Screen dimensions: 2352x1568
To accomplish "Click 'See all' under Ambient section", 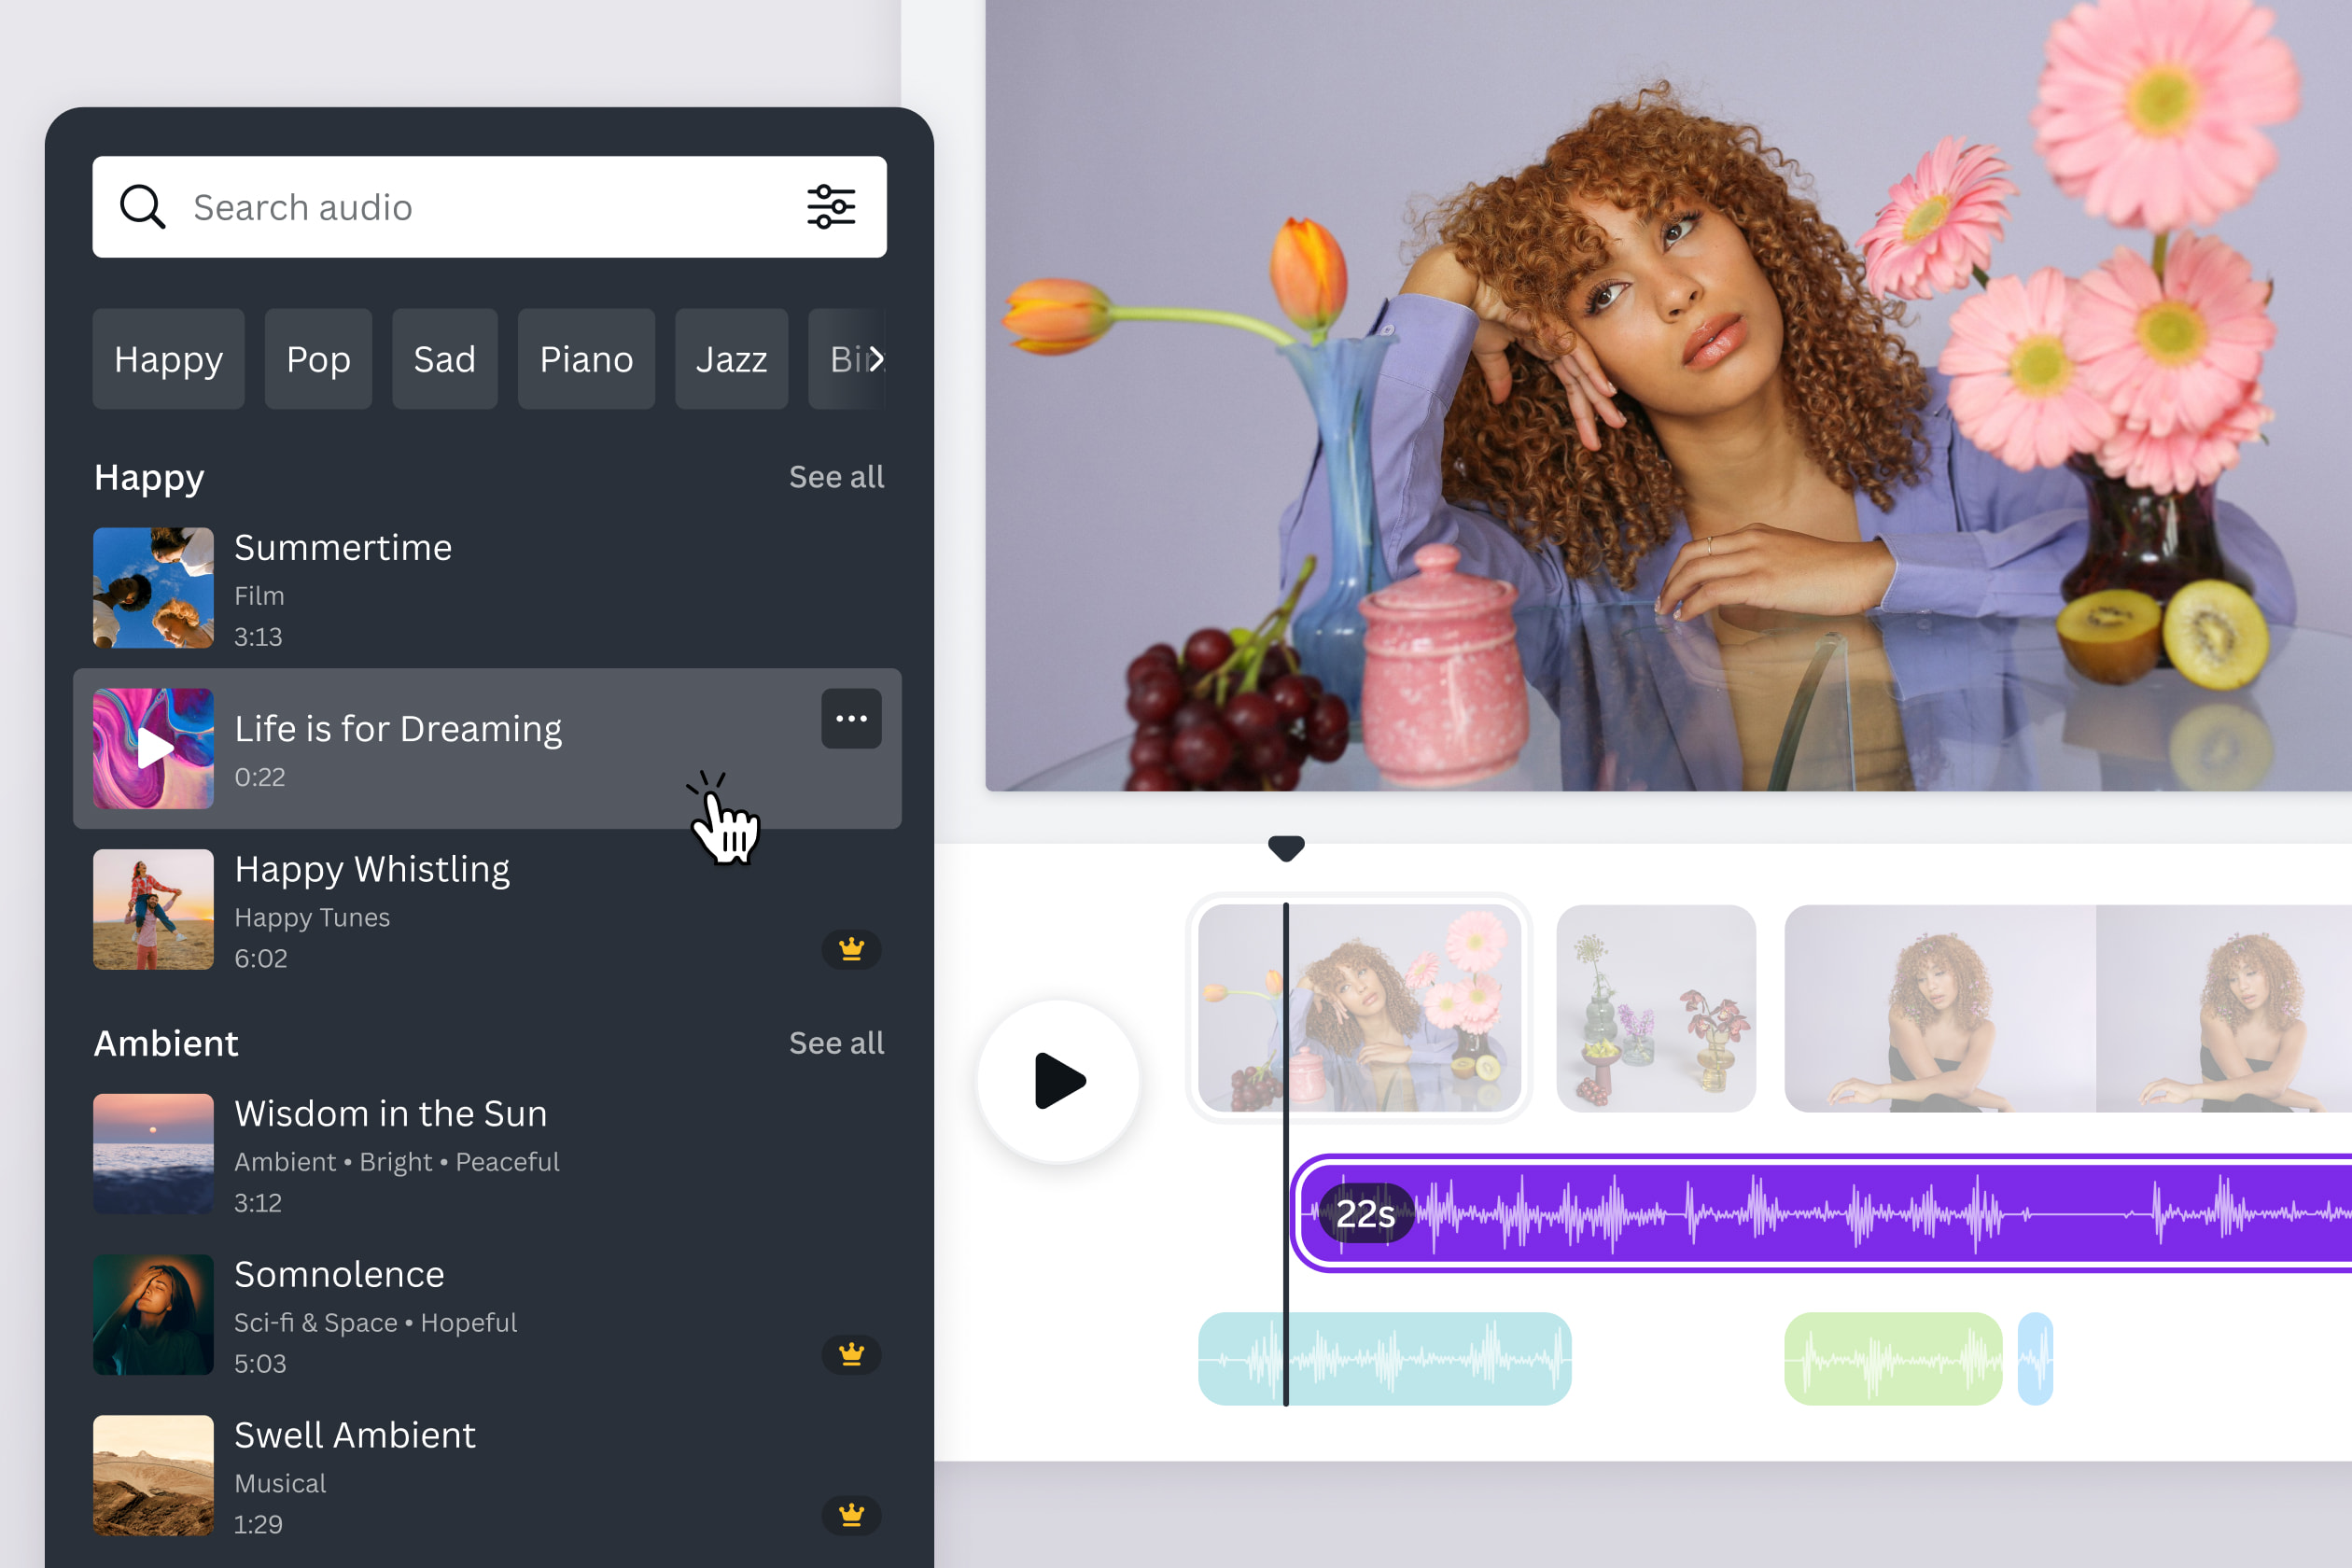I will click(x=834, y=1044).
